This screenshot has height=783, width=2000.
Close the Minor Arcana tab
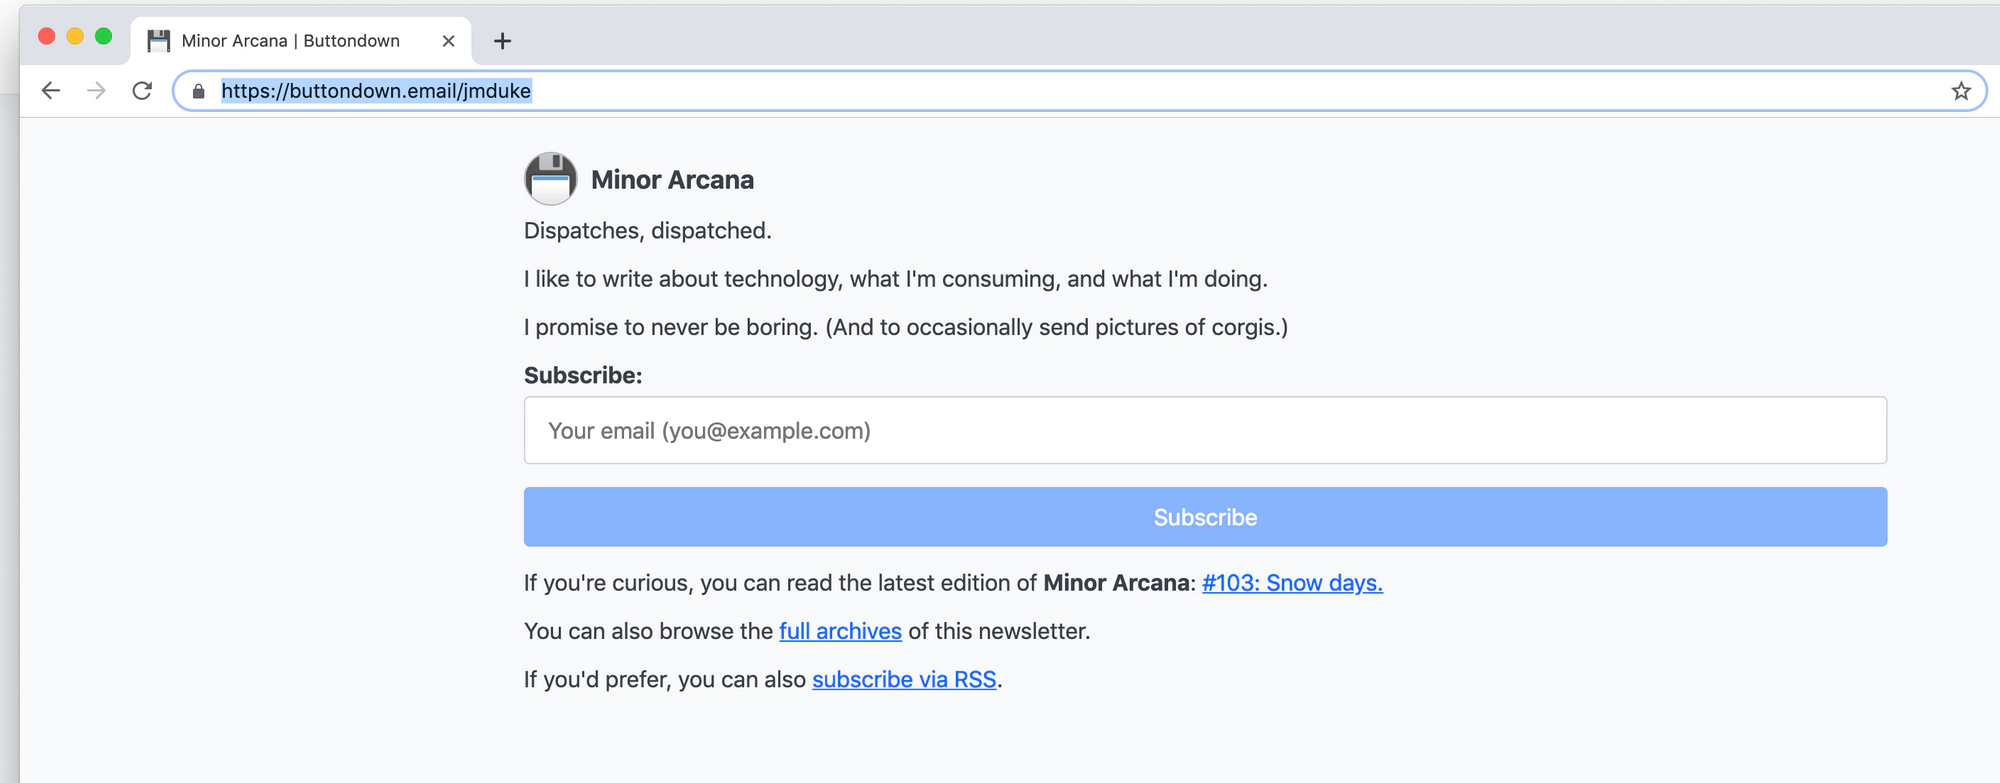tap(448, 41)
